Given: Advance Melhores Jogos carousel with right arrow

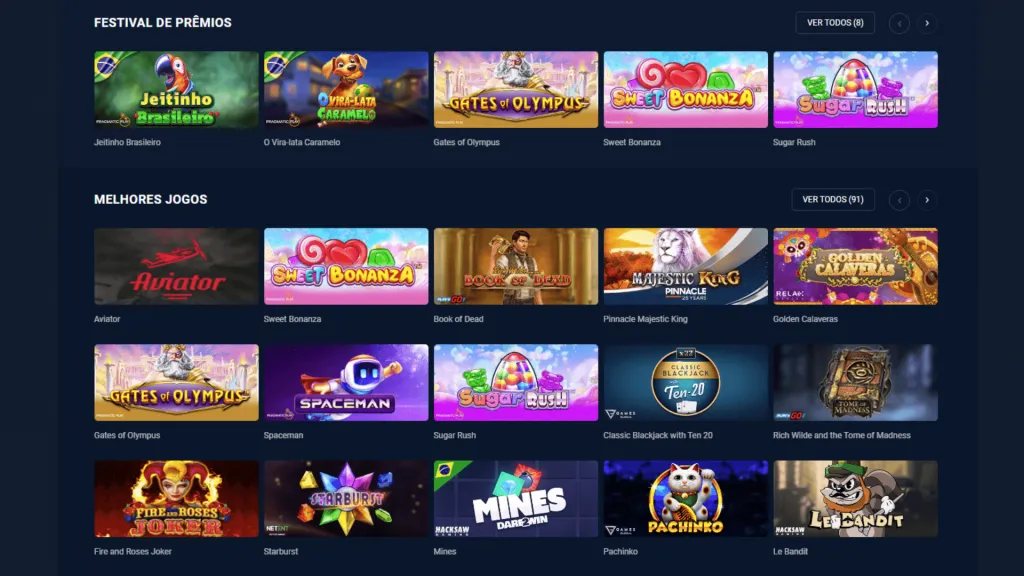Looking at the screenshot, I should click(927, 200).
